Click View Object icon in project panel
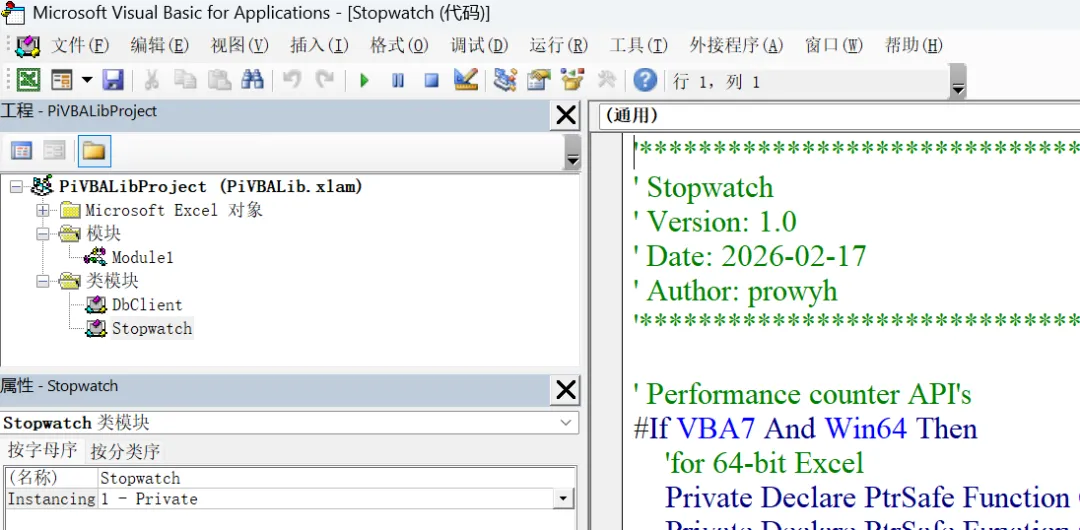This screenshot has height=530, width=1080. 54,151
